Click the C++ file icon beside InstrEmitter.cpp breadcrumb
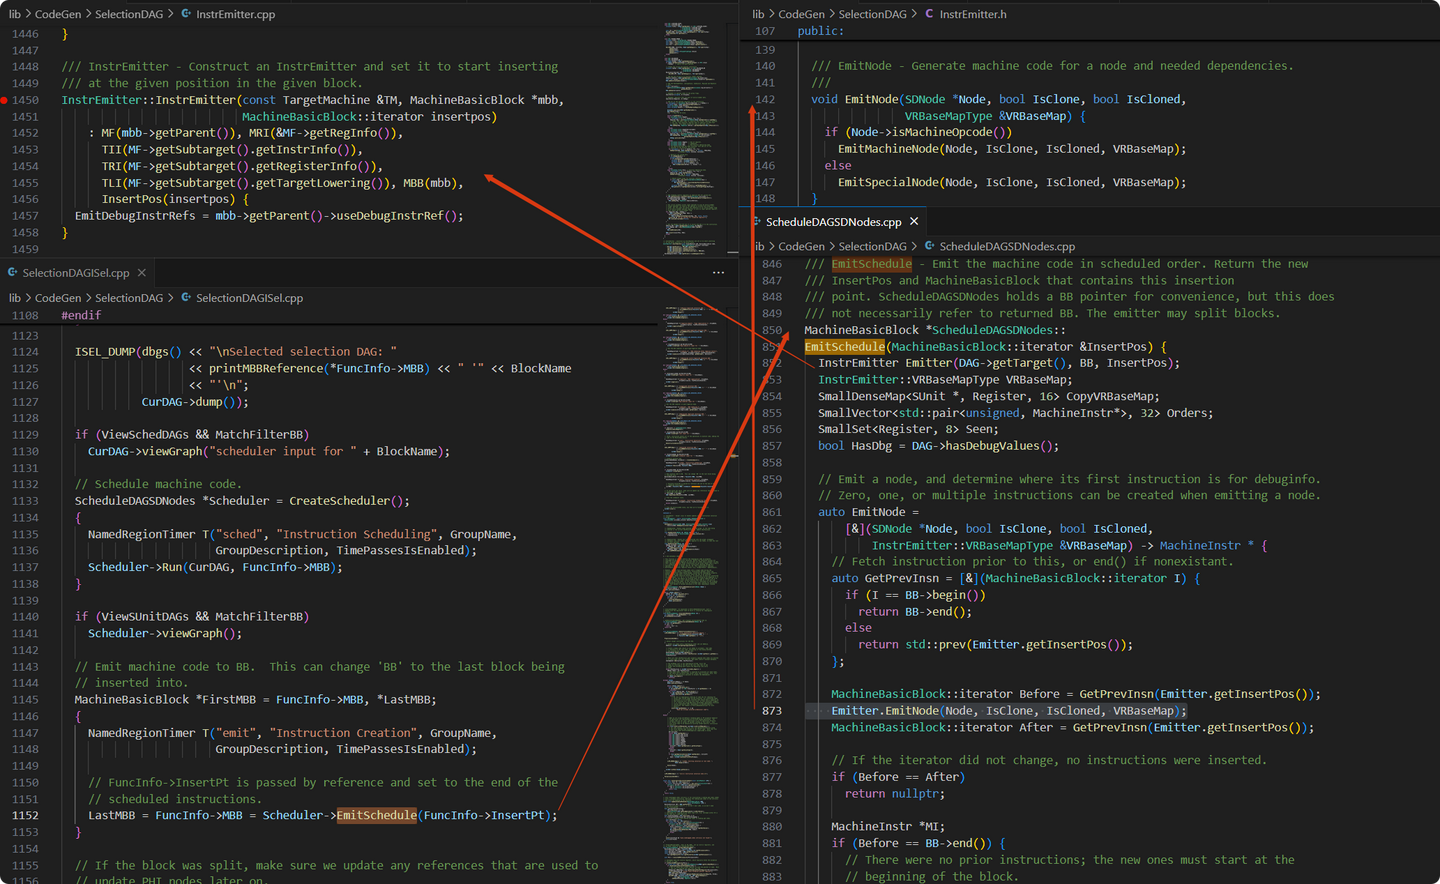 (186, 14)
